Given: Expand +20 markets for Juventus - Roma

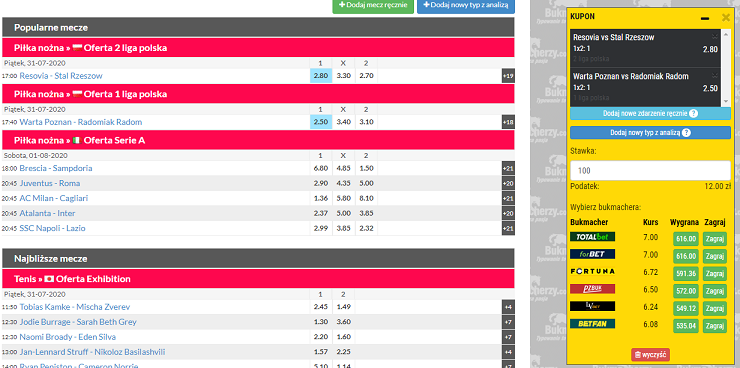Looking at the screenshot, I should coord(508,184).
